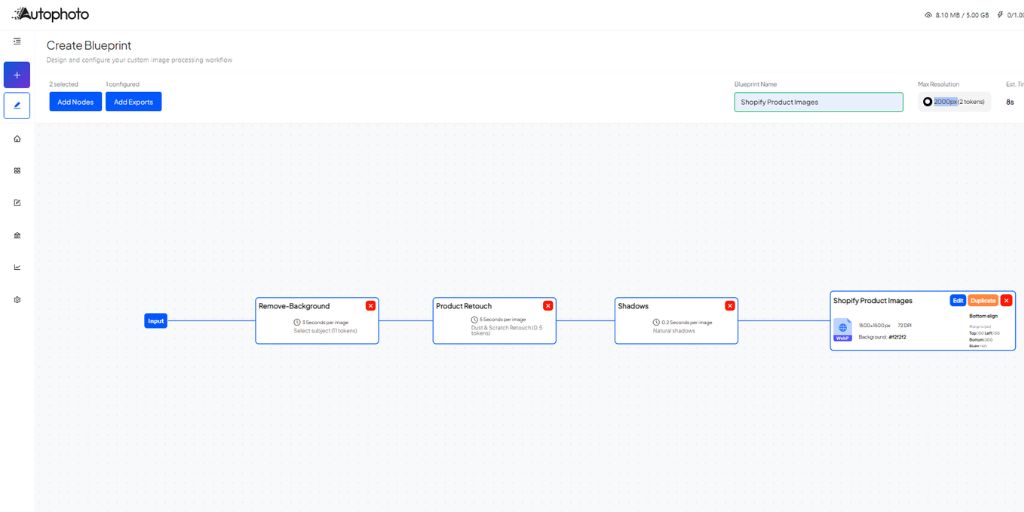1024x512 pixels.
Task: Click the '2 selected' label
Action: (64, 84)
